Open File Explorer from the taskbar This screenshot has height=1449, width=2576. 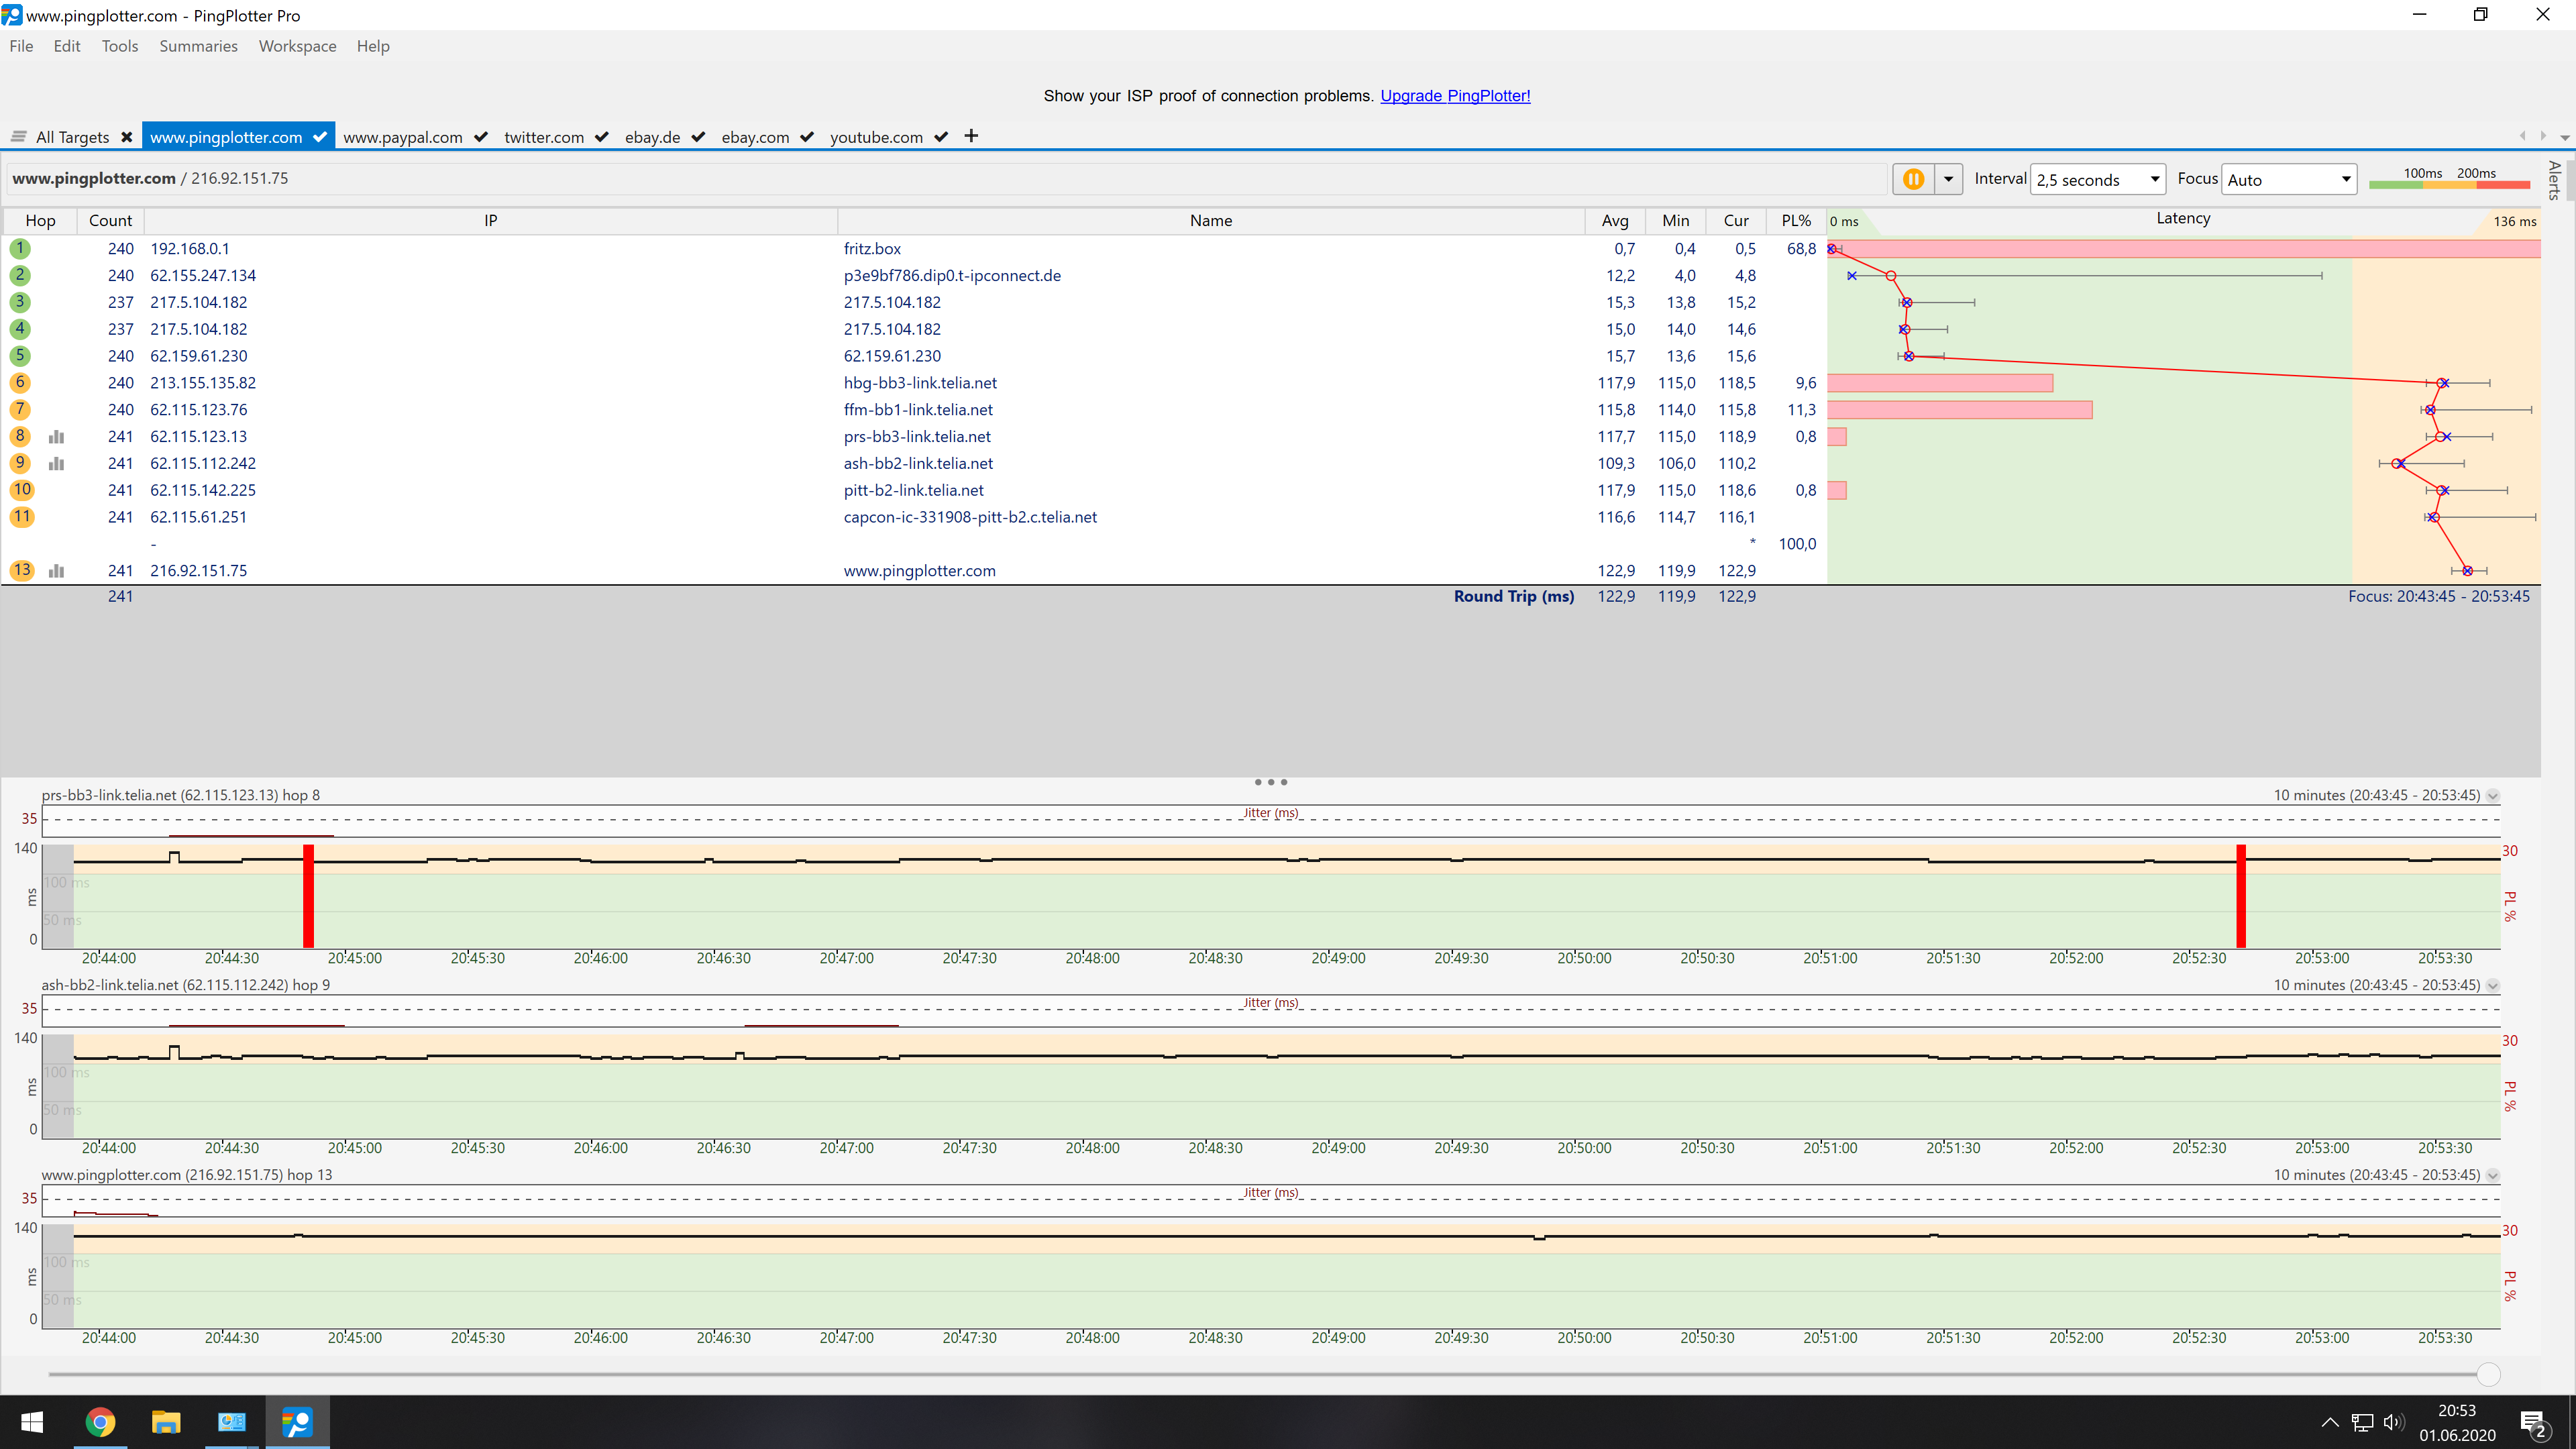point(166,1422)
